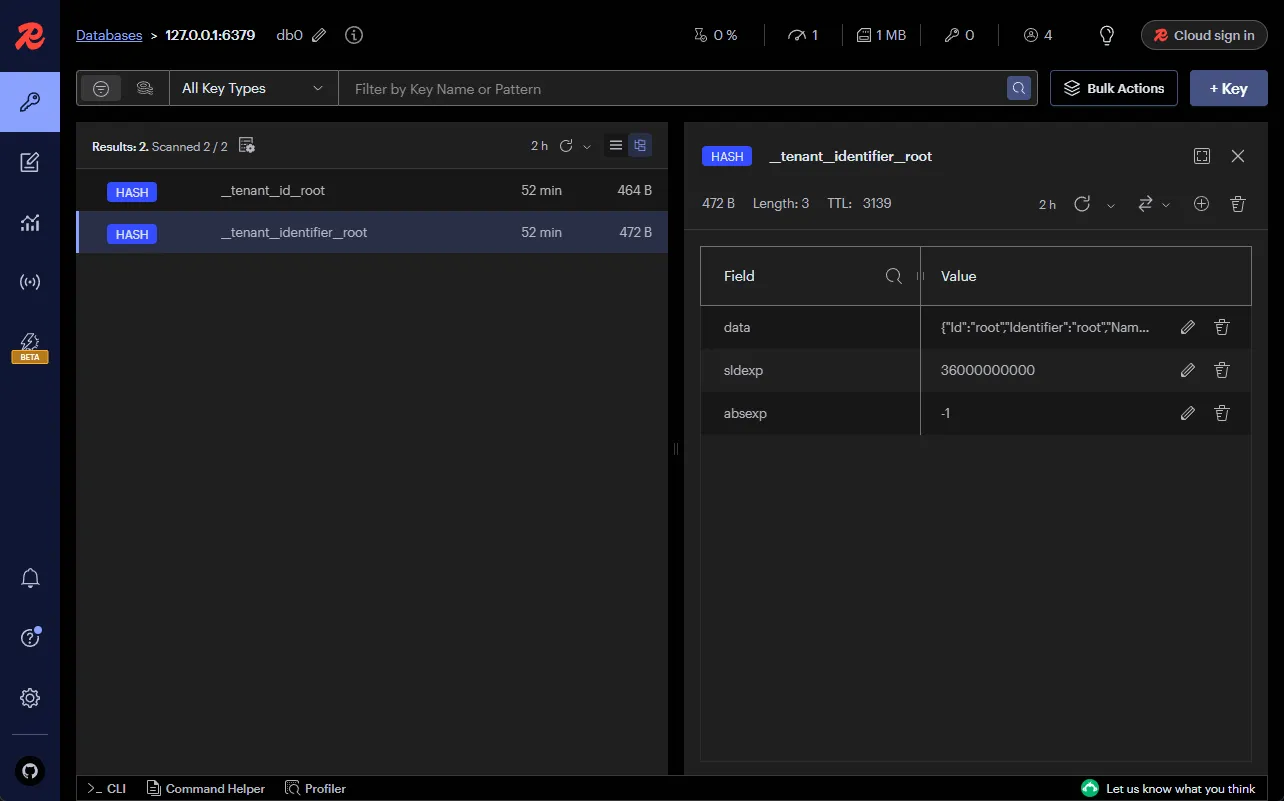Open the Profiler panel
Viewport: 1284px width, 801px height.
(315, 789)
